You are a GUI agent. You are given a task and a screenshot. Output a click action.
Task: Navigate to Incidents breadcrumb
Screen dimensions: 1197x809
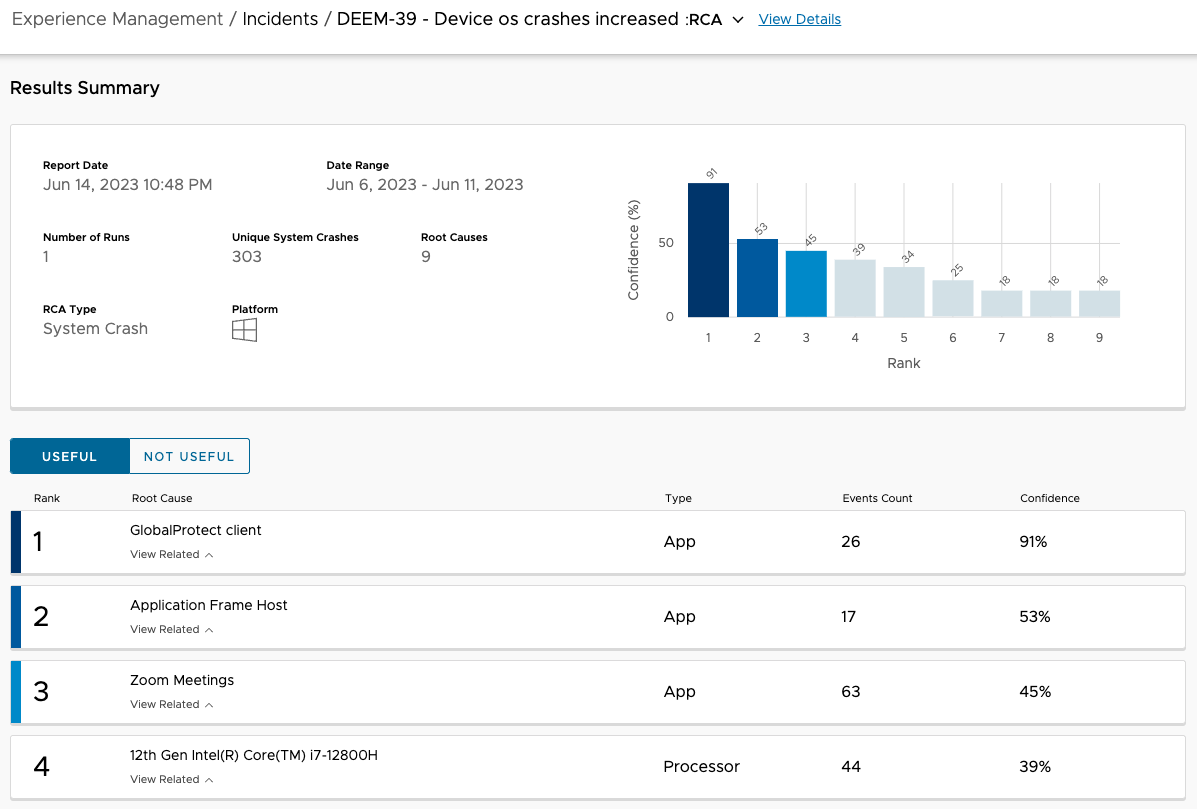pyautogui.click(x=282, y=19)
